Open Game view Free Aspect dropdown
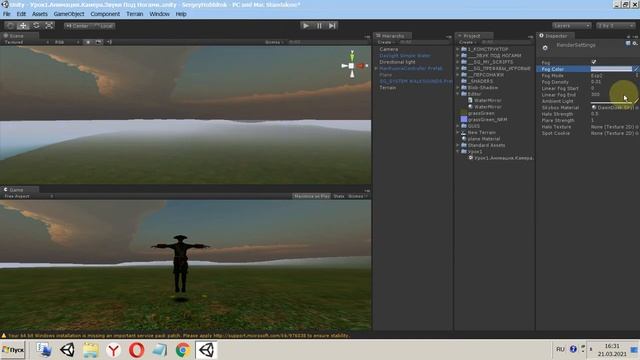This screenshot has width=640, height=360. click(x=29, y=196)
